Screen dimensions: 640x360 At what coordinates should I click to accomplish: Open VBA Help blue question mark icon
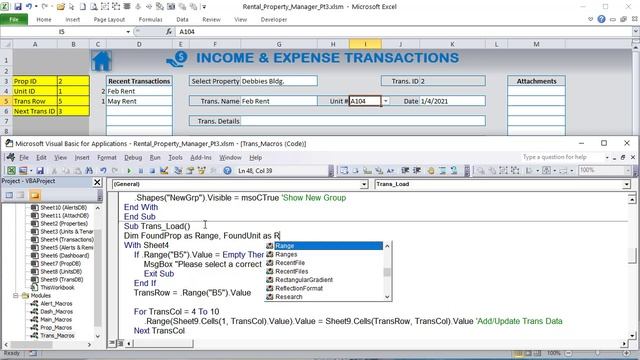(x=227, y=171)
